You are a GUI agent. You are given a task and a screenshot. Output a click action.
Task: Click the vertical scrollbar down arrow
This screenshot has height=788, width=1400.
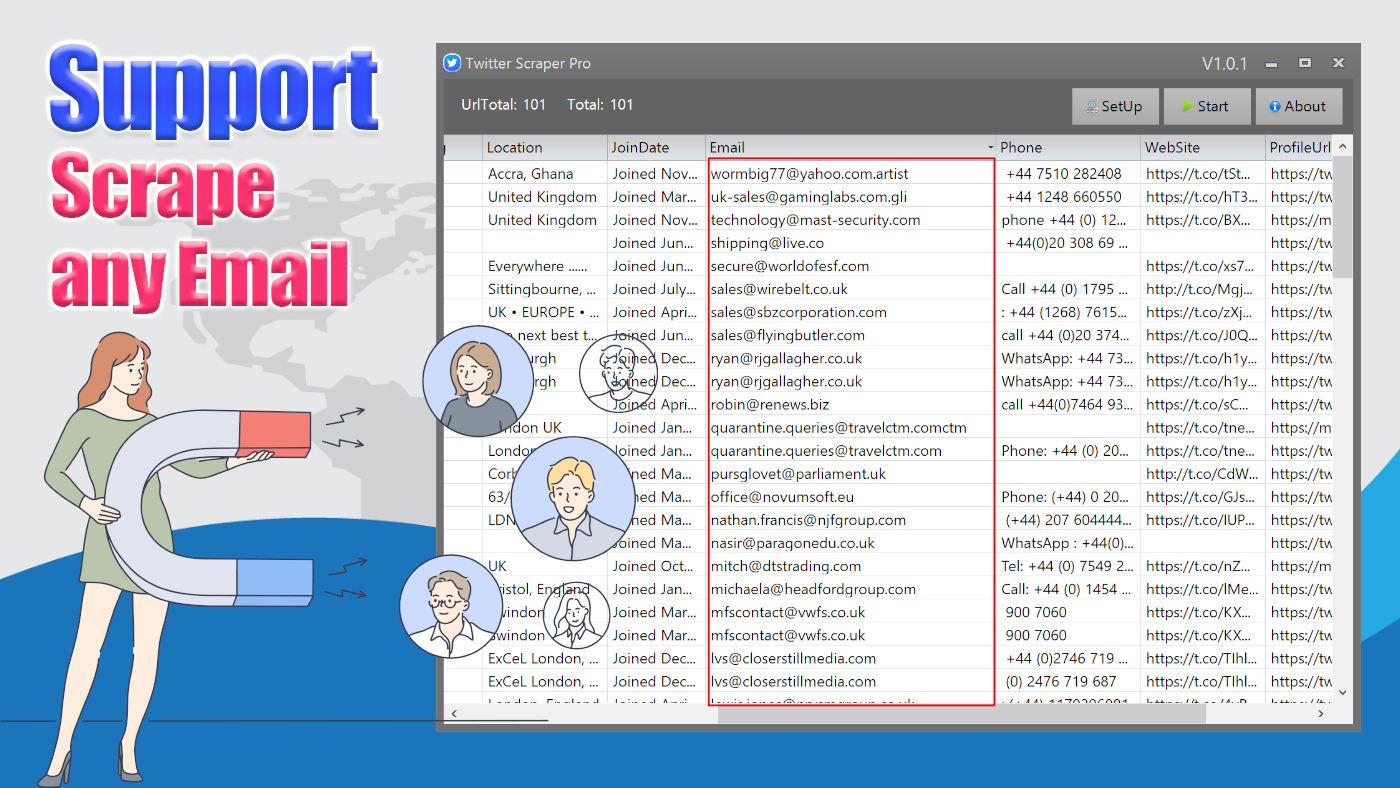pos(1342,692)
